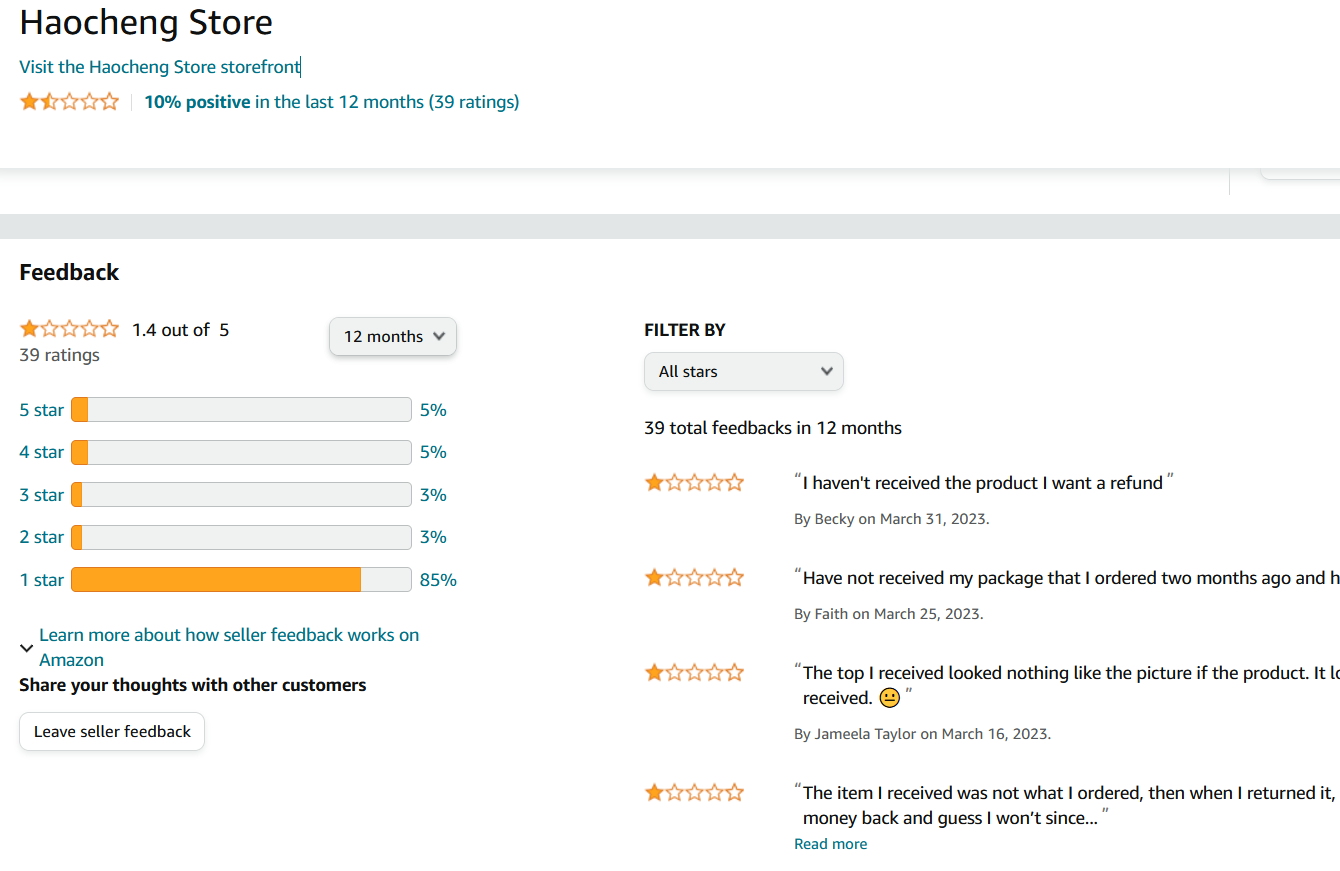Select the 3 star histogram bar

[x=241, y=495]
